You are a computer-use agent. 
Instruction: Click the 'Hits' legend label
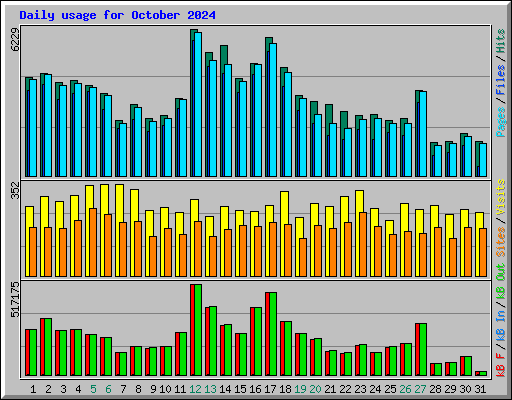[501, 41]
